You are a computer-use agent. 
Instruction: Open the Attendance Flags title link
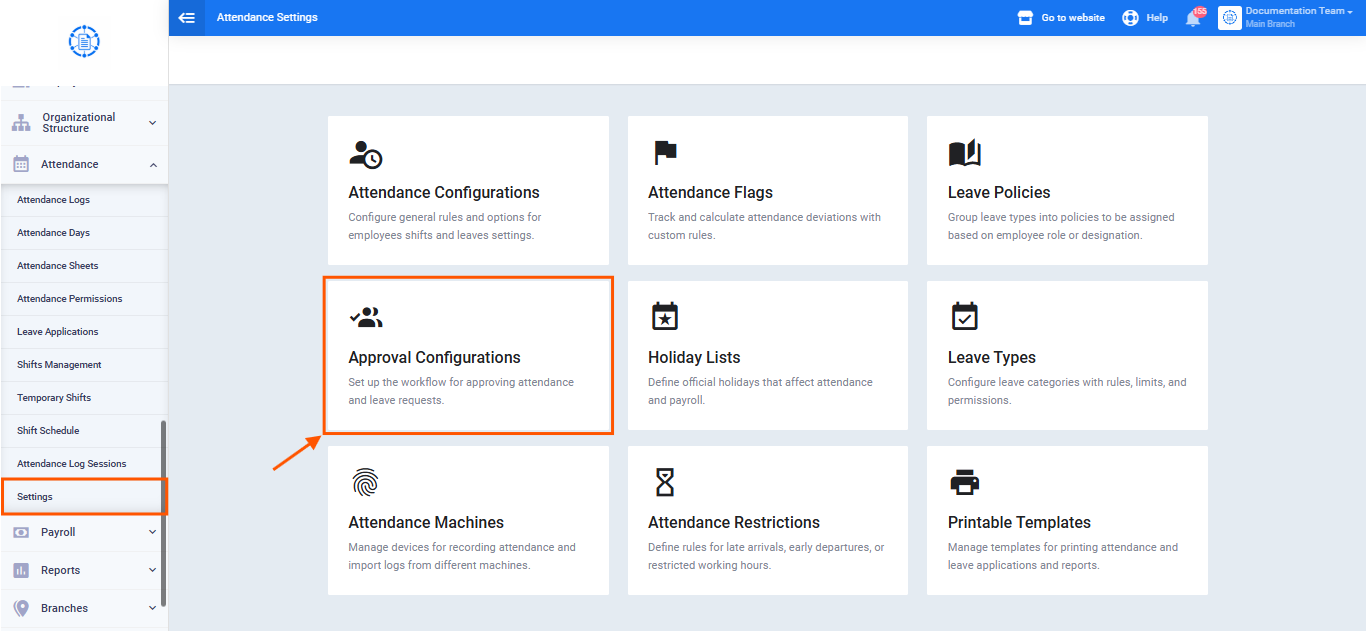pyautogui.click(x=710, y=192)
